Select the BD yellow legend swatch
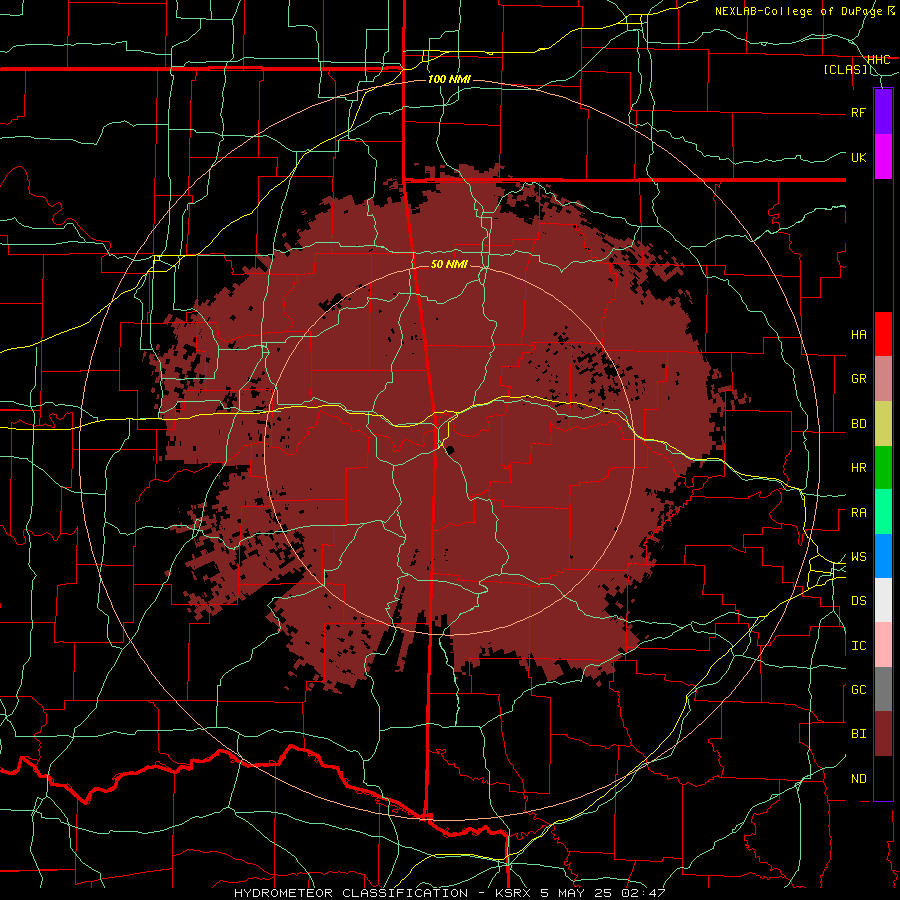 point(883,424)
